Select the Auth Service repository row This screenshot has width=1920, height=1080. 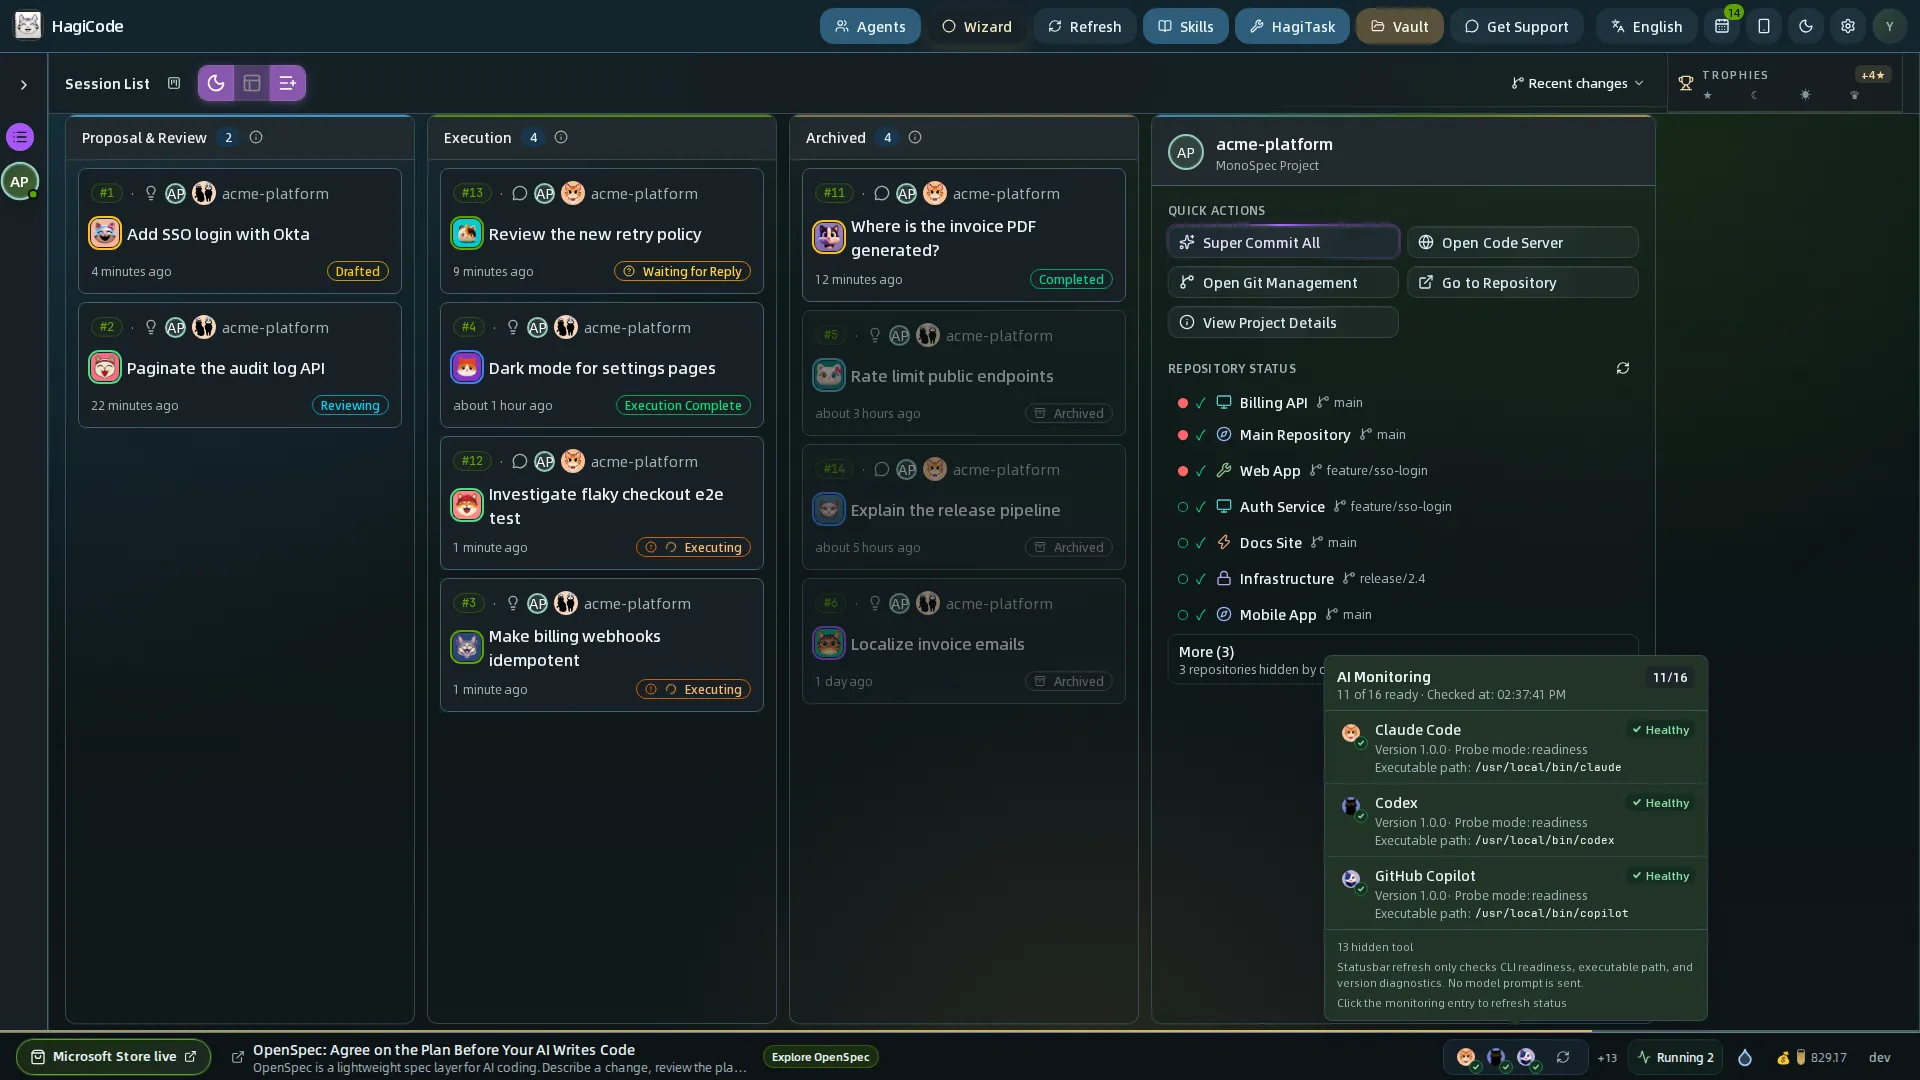point(1403,506)
